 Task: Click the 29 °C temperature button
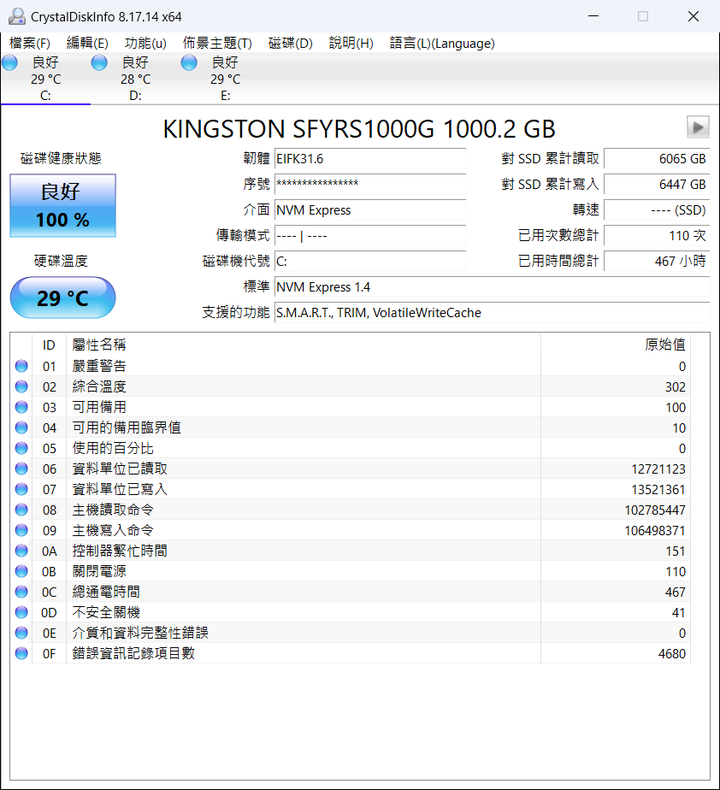pyautogui.click(x=62, y=298)
